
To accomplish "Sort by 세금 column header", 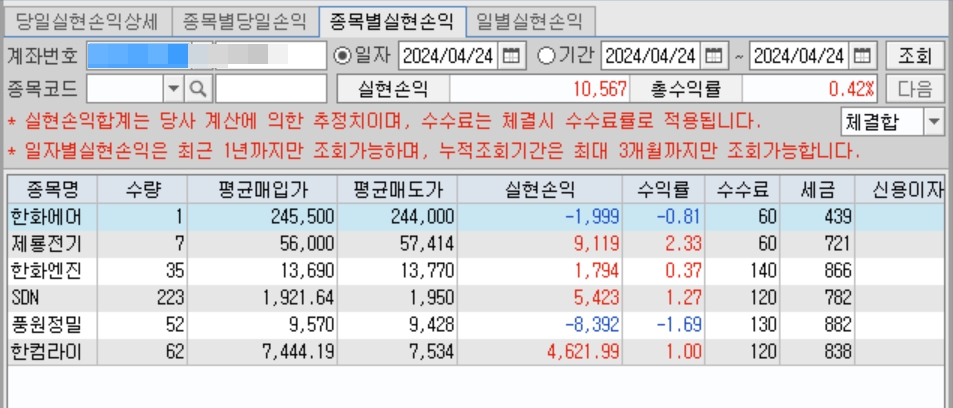I will 817,190.
